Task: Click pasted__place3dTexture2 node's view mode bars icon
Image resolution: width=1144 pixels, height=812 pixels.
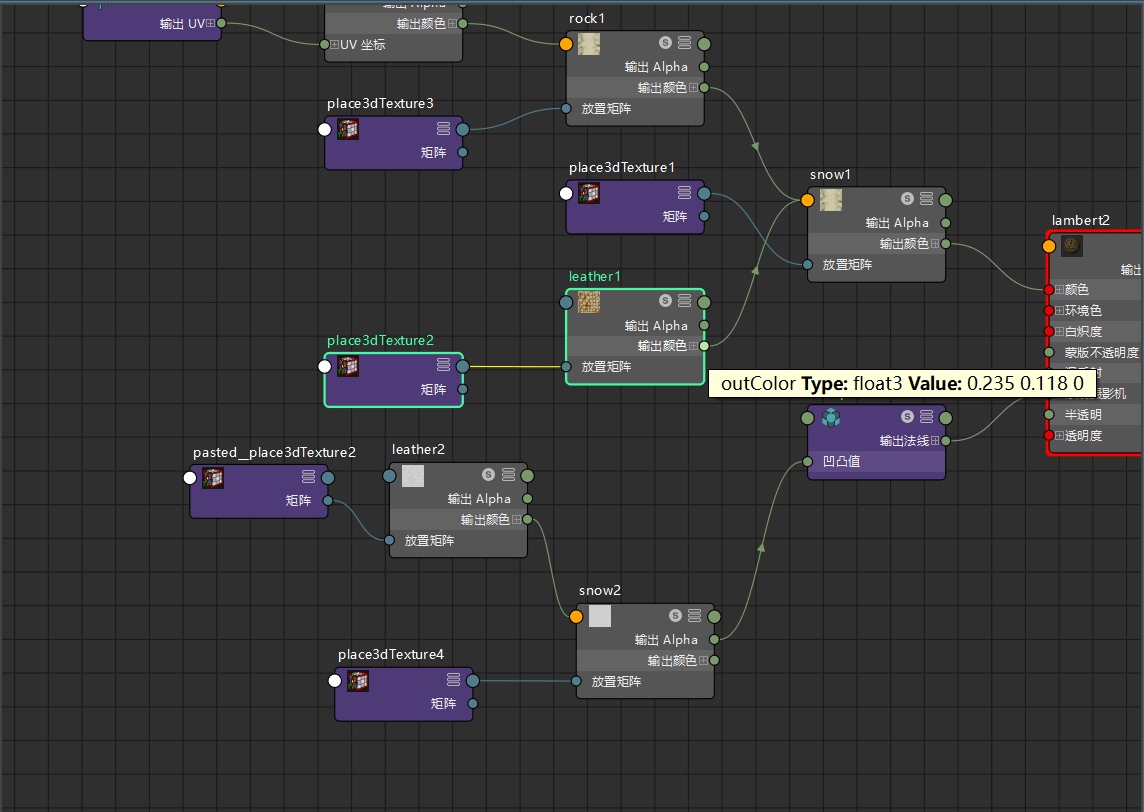Action: pos(309,476)
